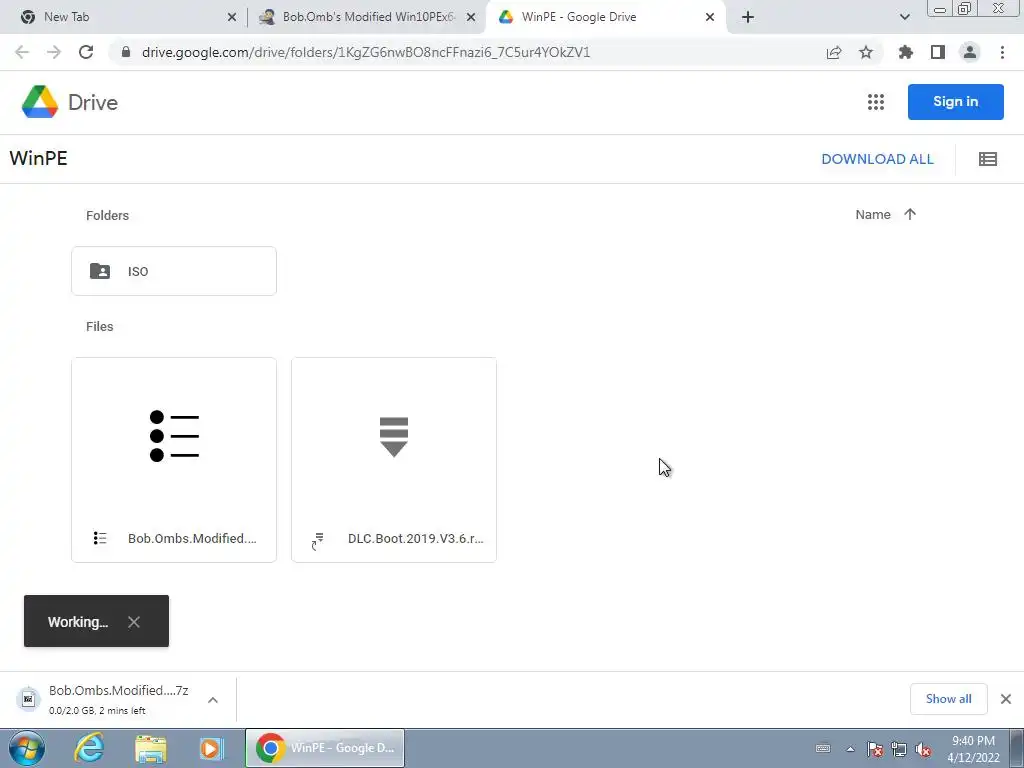Show hidden system tray icons
The width and height of the screenshot is (1024, 768).
pyautogui.click(x=850, y=749)
